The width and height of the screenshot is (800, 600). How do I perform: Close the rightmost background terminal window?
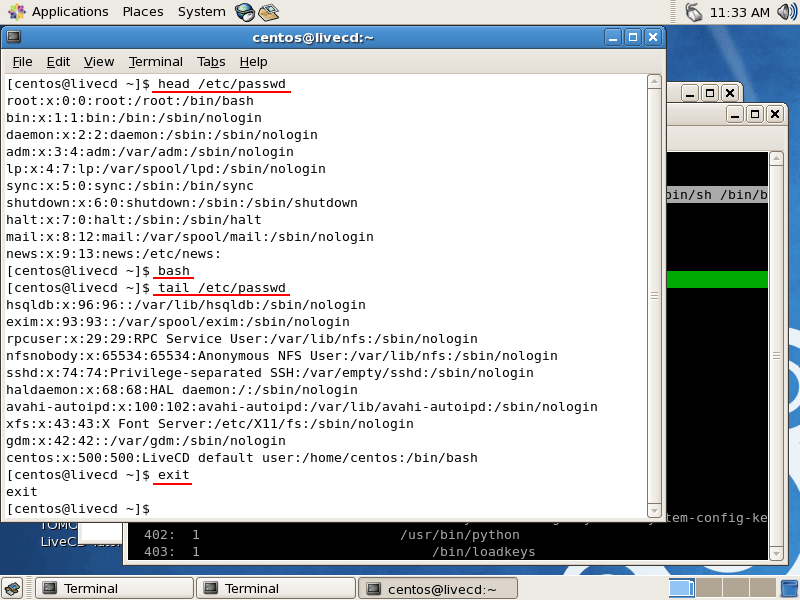(774, 114)
